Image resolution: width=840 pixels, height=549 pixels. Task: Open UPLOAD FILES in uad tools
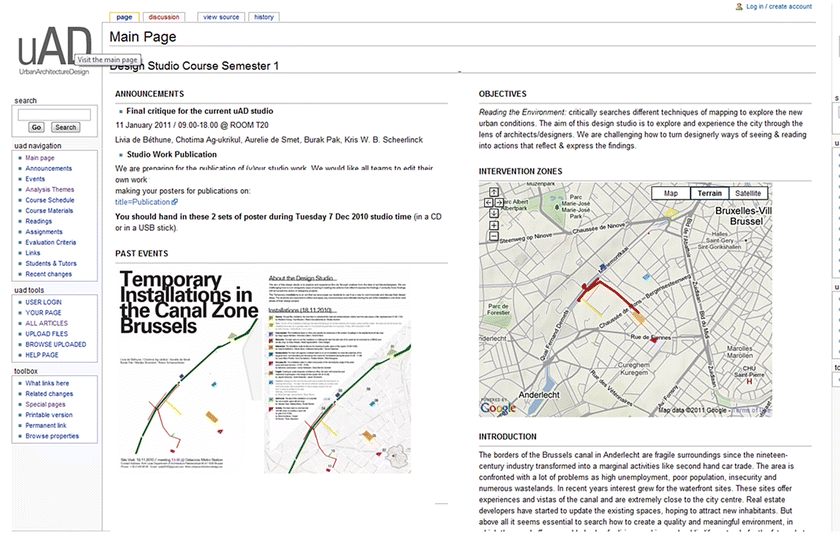pos(47,334)
